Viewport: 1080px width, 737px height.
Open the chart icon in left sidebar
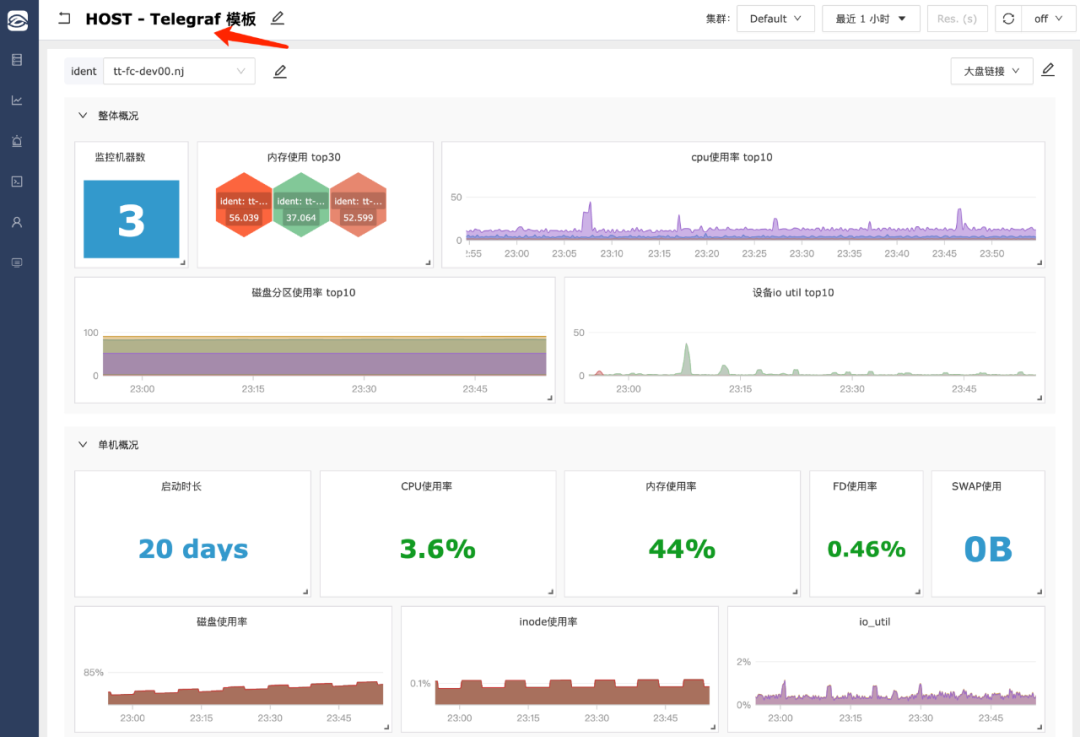tap(17, 101)
